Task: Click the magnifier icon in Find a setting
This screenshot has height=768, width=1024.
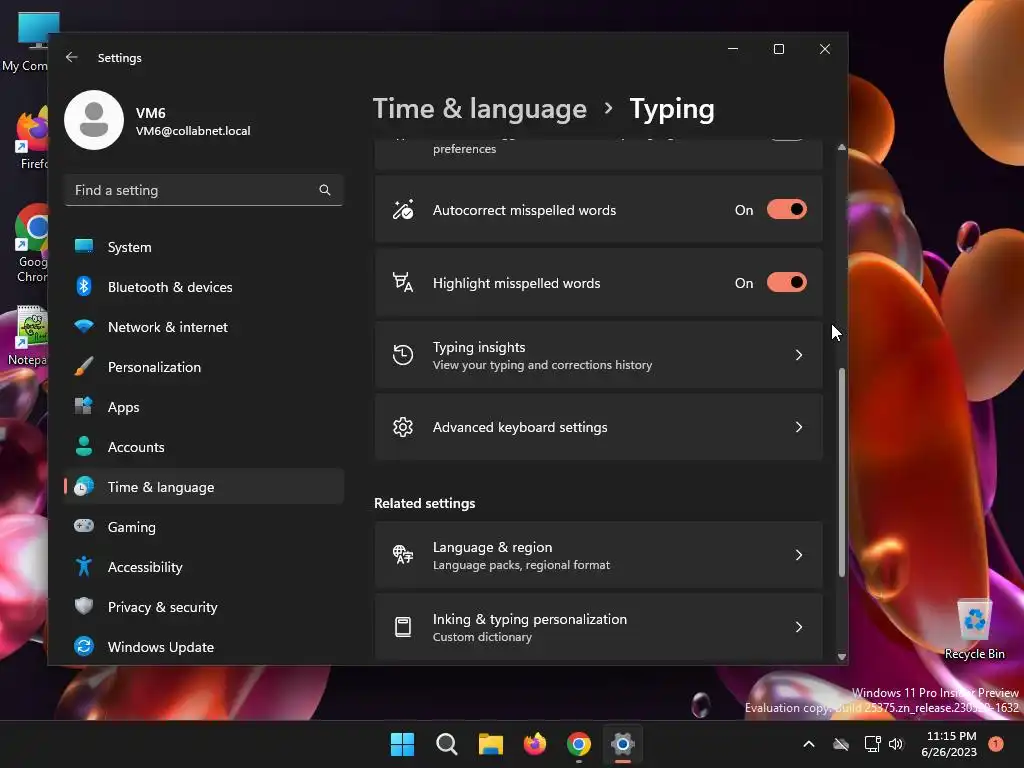Action: coord(325,190)
